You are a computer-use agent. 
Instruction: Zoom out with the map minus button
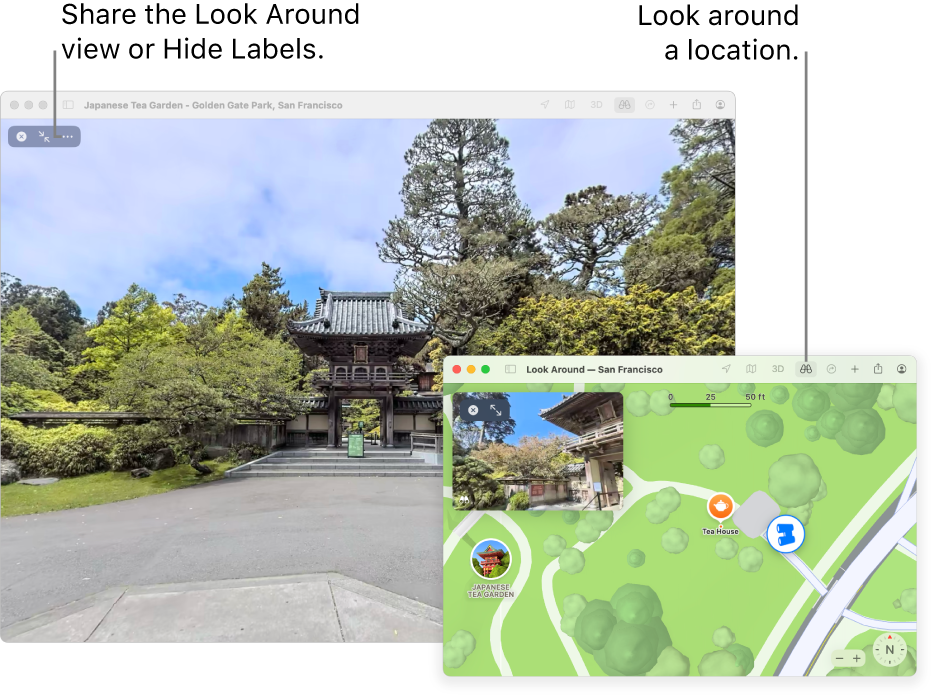[839, 658]
